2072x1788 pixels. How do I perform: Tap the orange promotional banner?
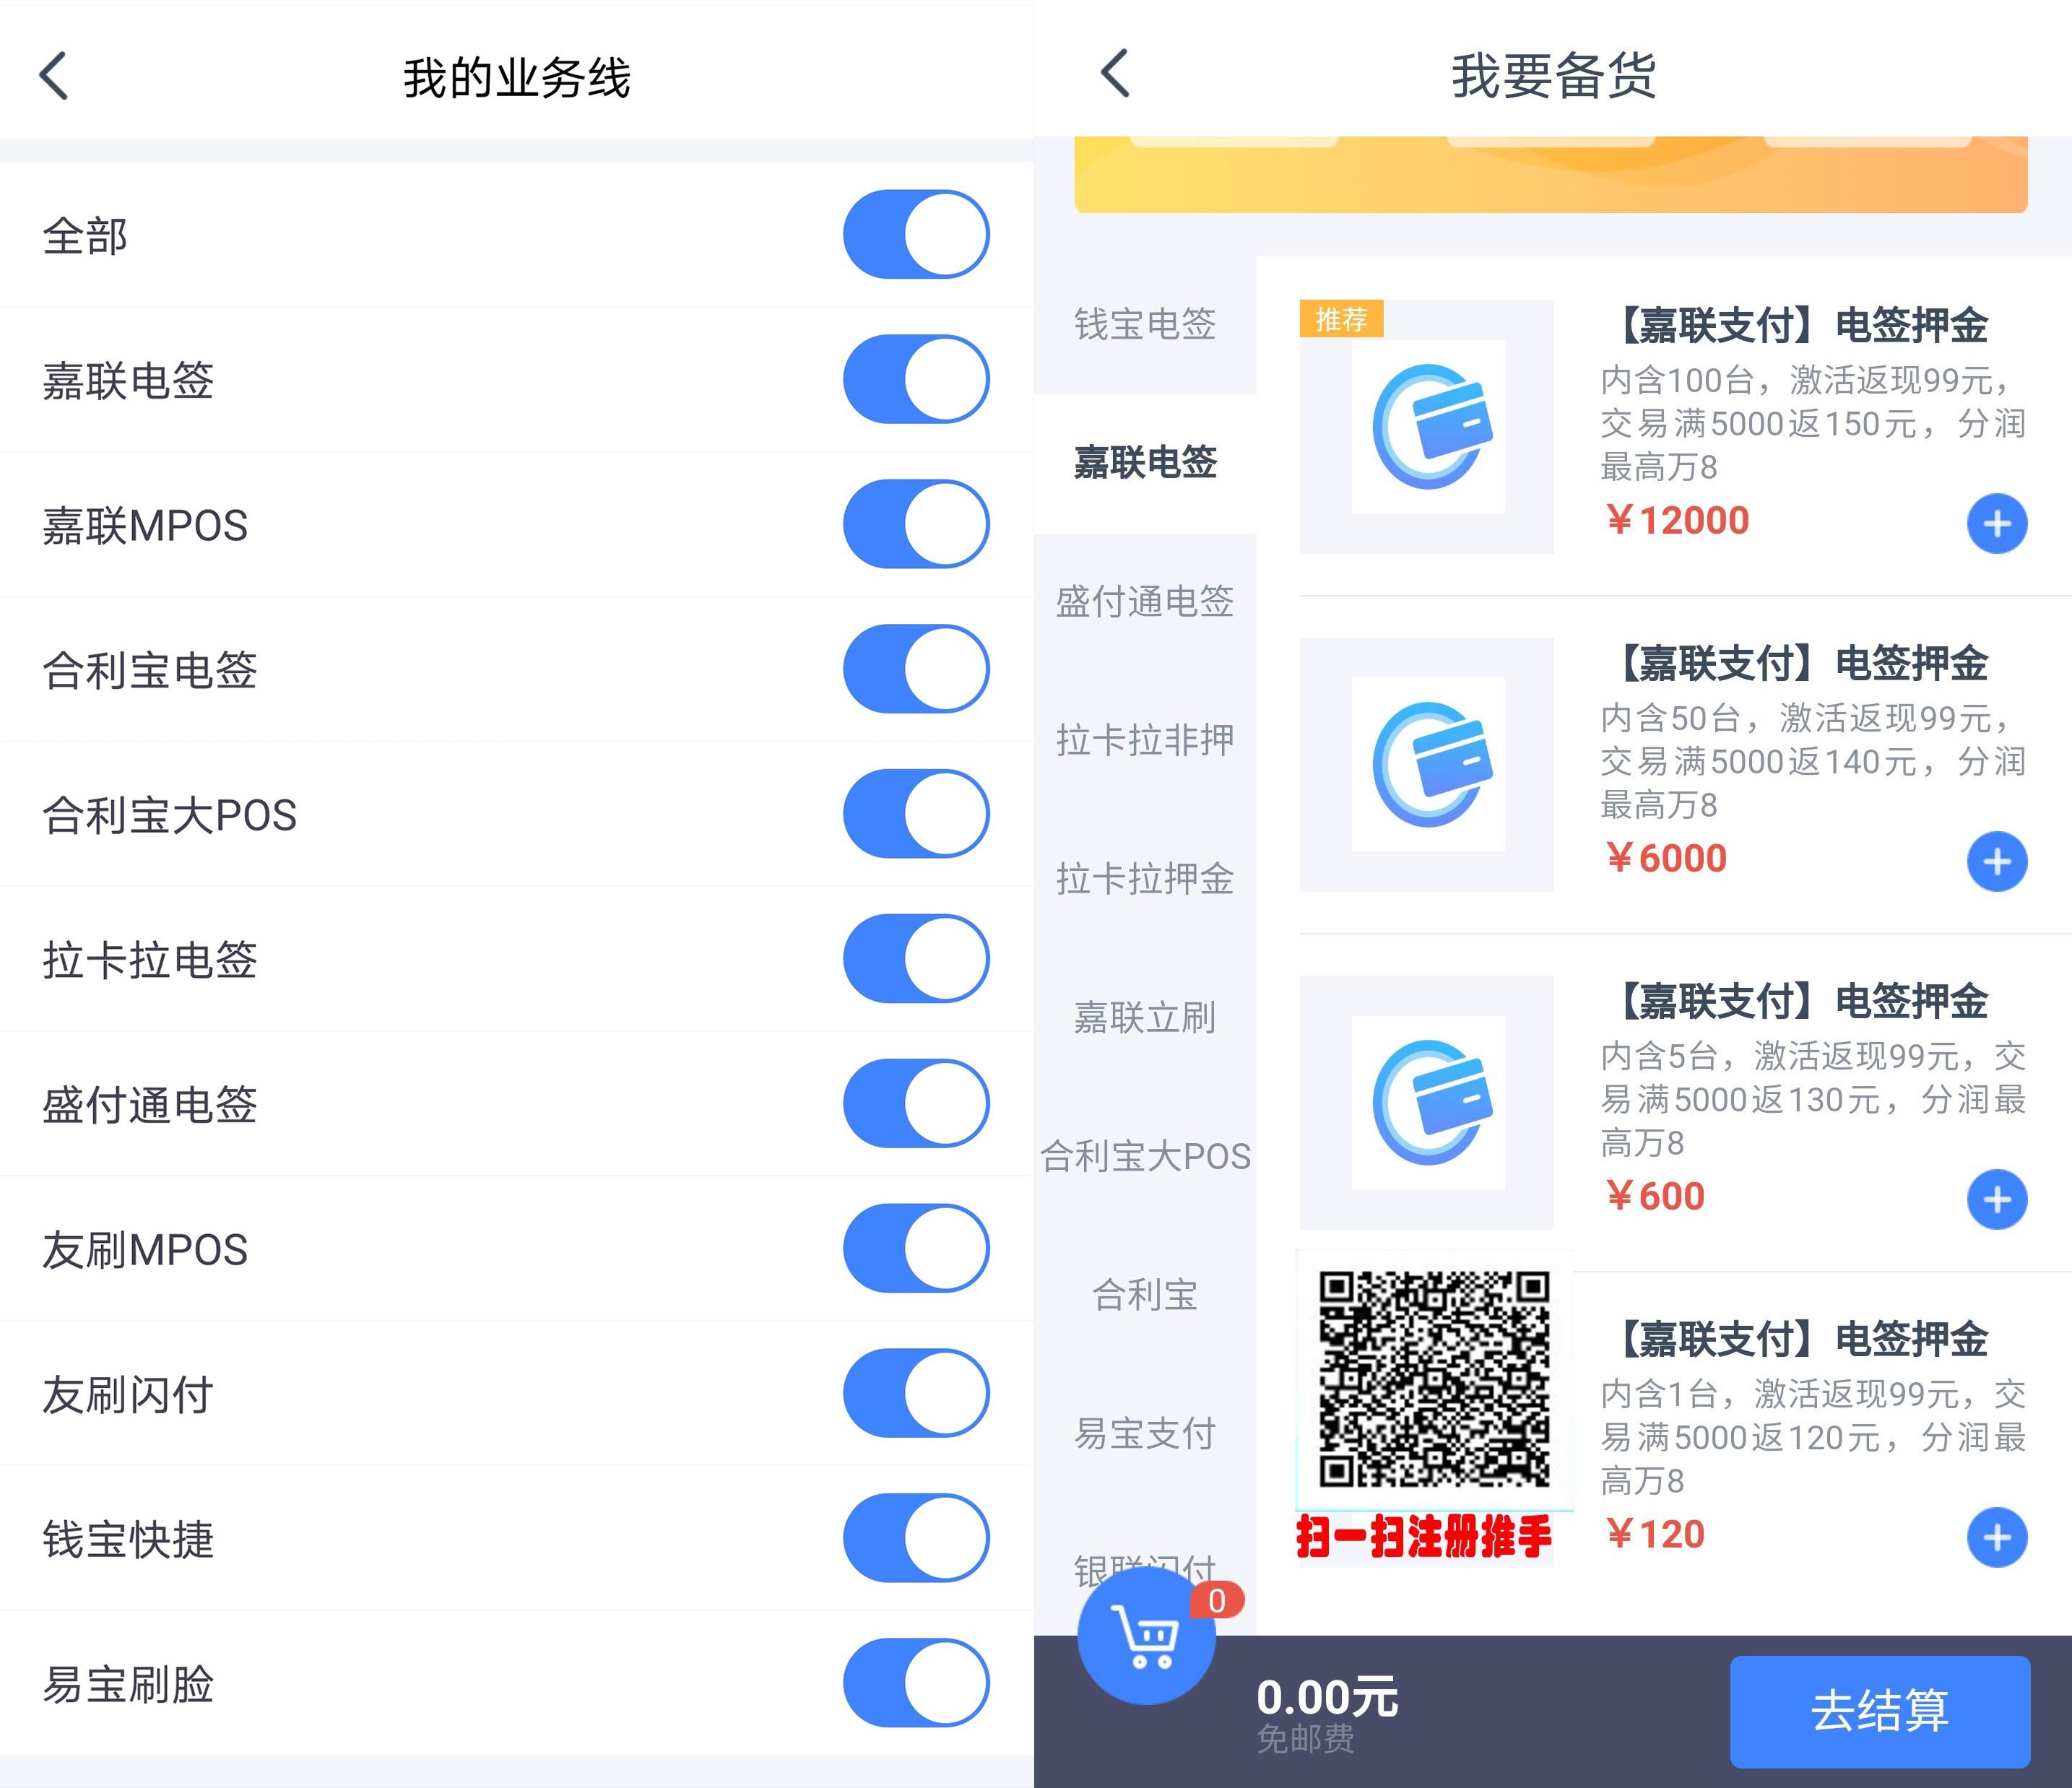click(x=1551, y=174)
